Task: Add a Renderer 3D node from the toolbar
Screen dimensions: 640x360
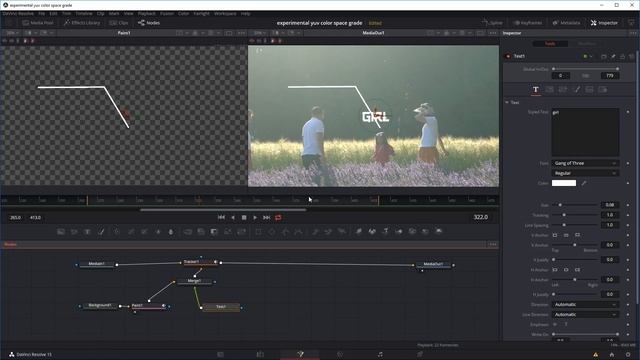Action: pyautogui.click(x=439, y=231)
